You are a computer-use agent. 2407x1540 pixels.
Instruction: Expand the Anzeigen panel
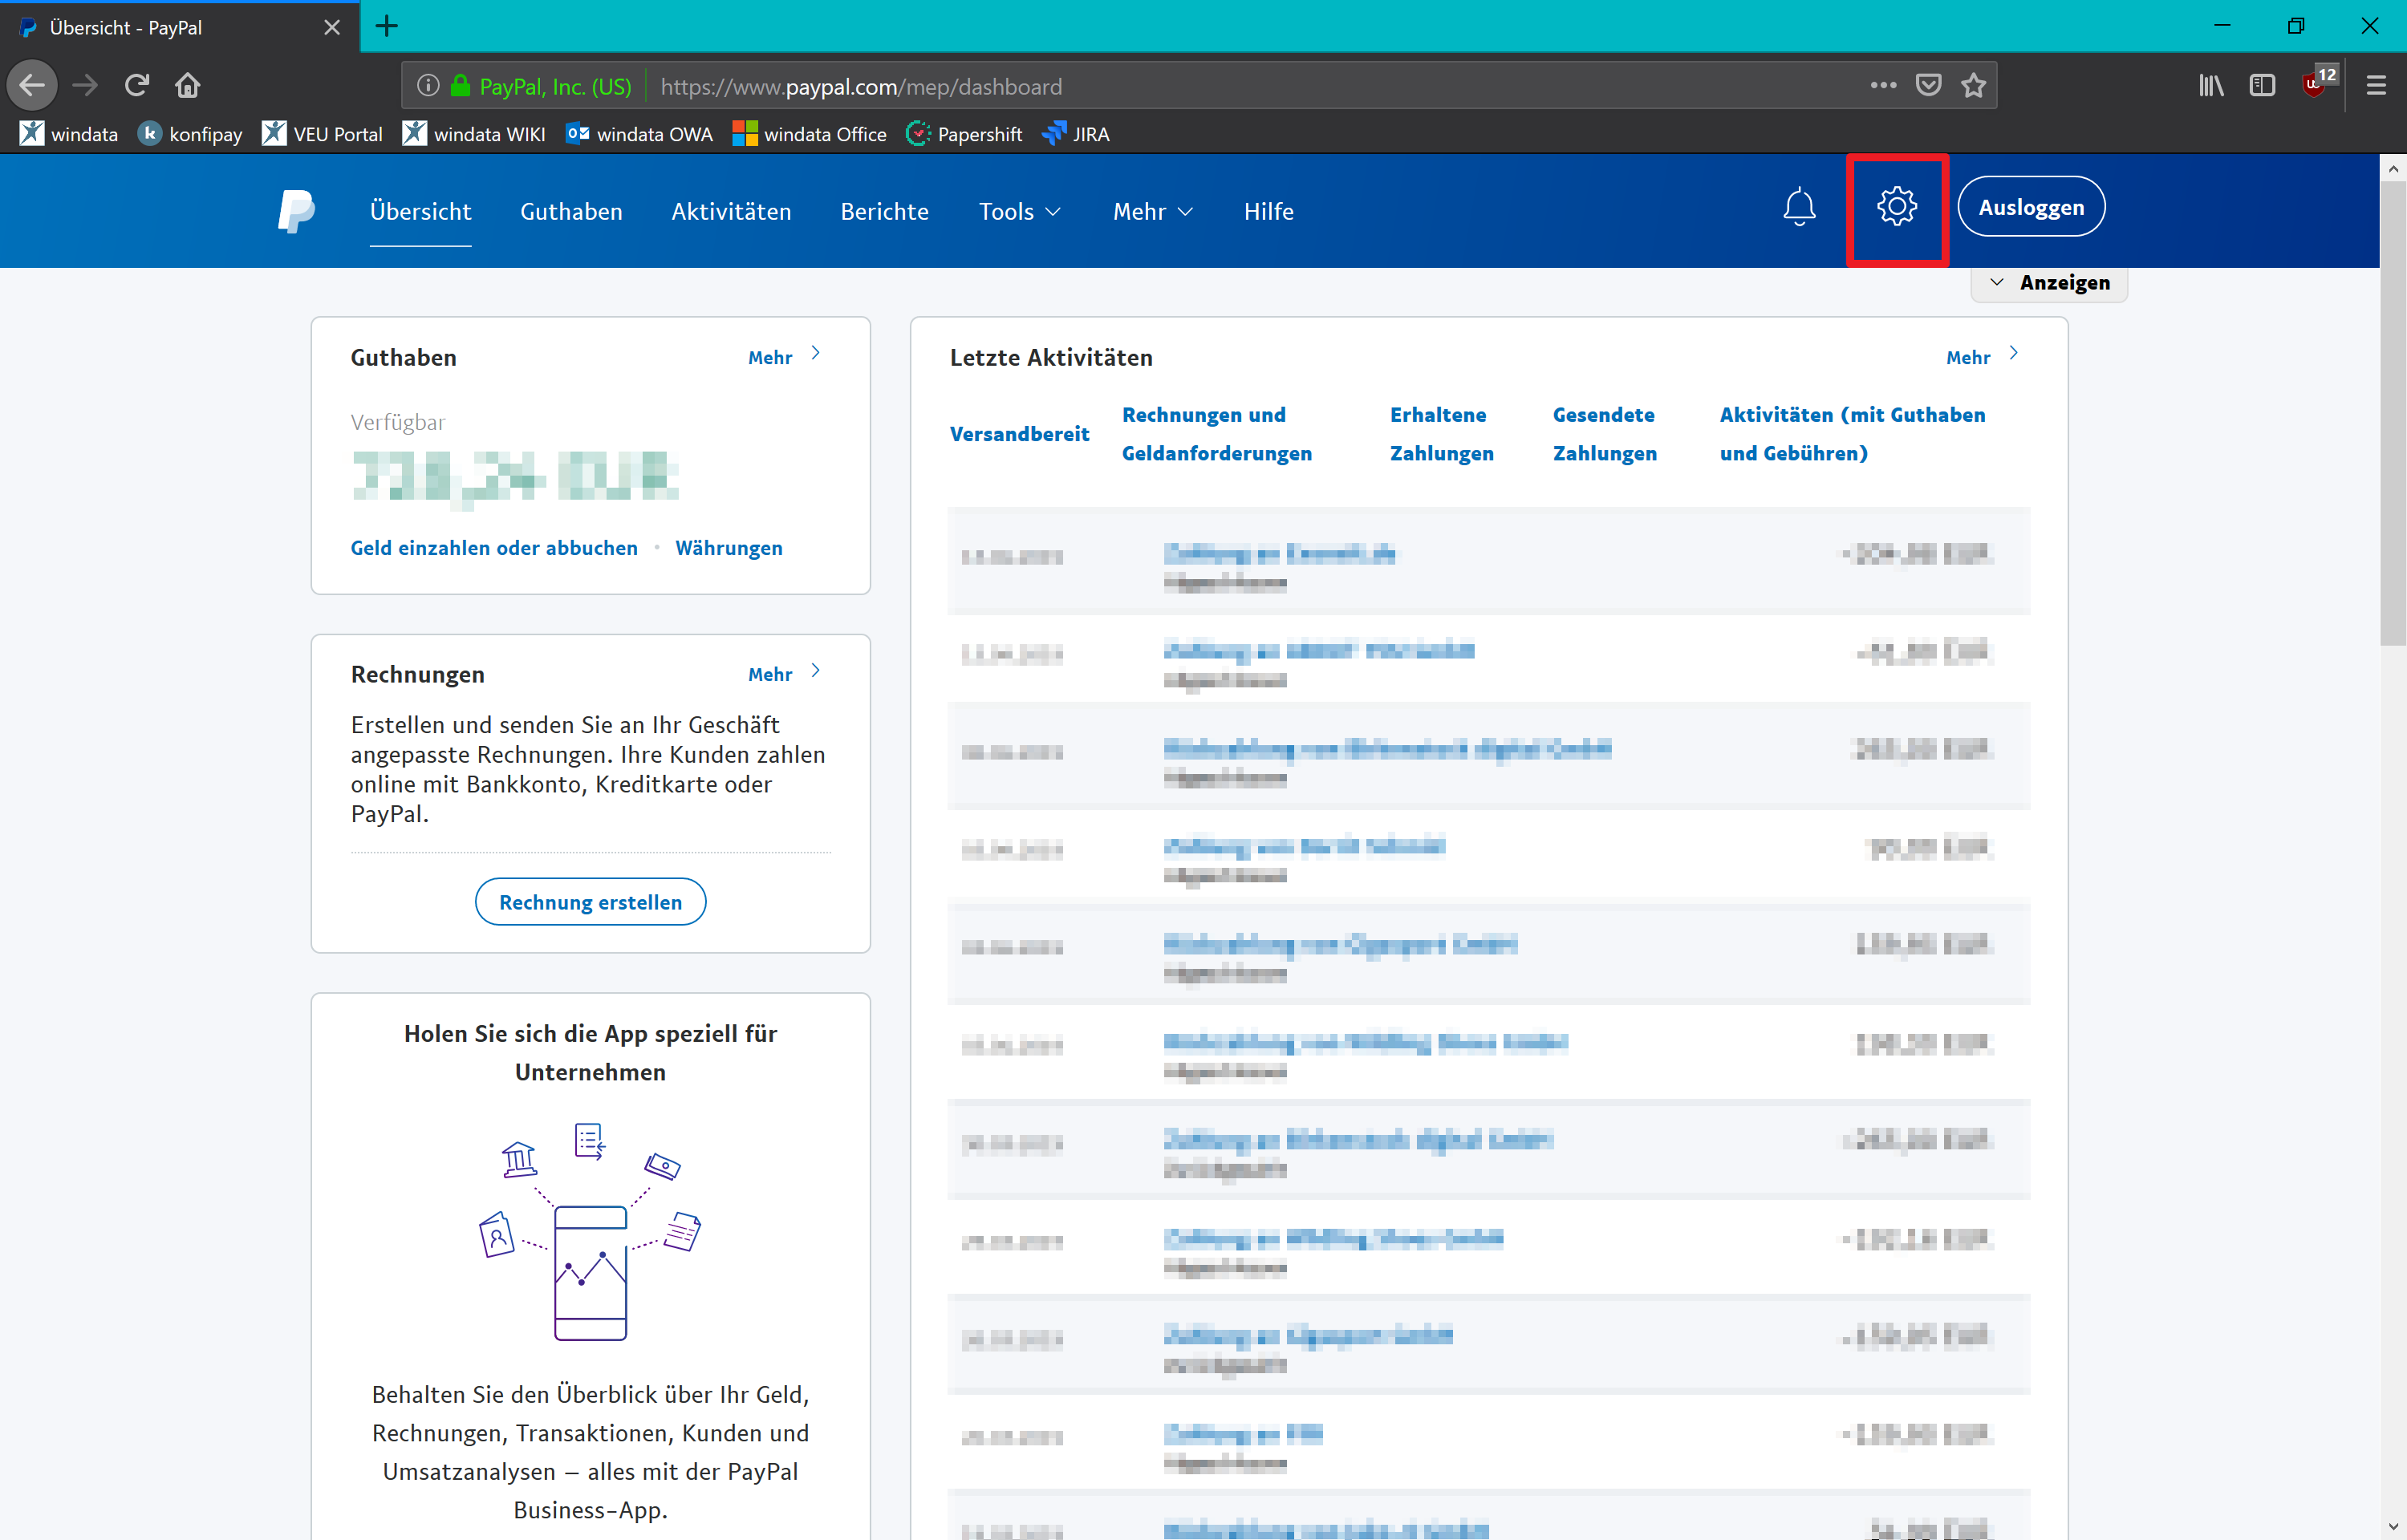(2049, 283)
